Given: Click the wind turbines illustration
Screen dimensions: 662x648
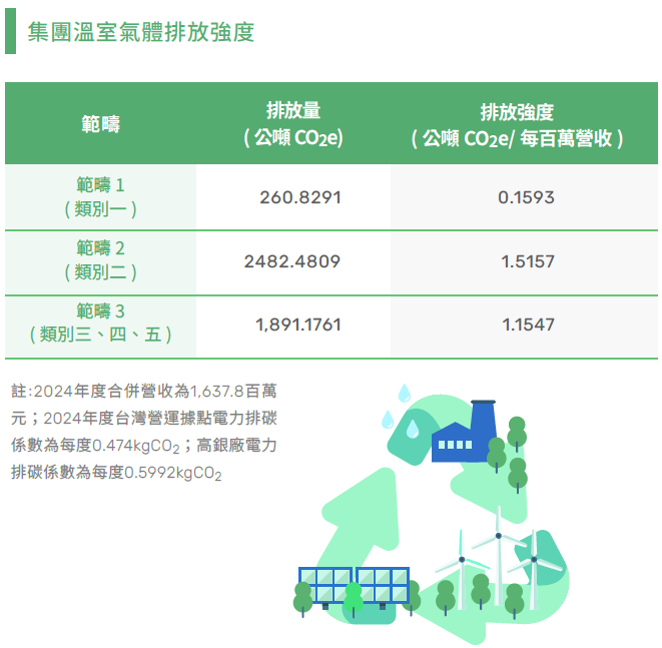Looking at the screenshot, I should click(x=497, y=555).
